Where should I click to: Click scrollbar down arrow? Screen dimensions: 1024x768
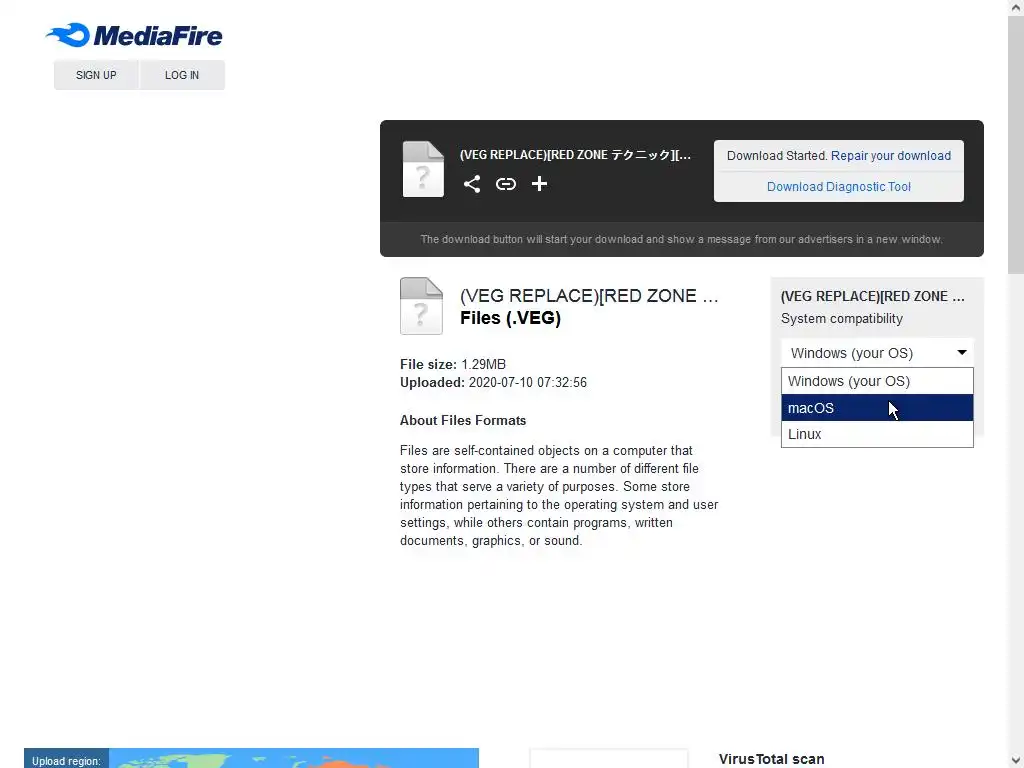point(1016,760)
